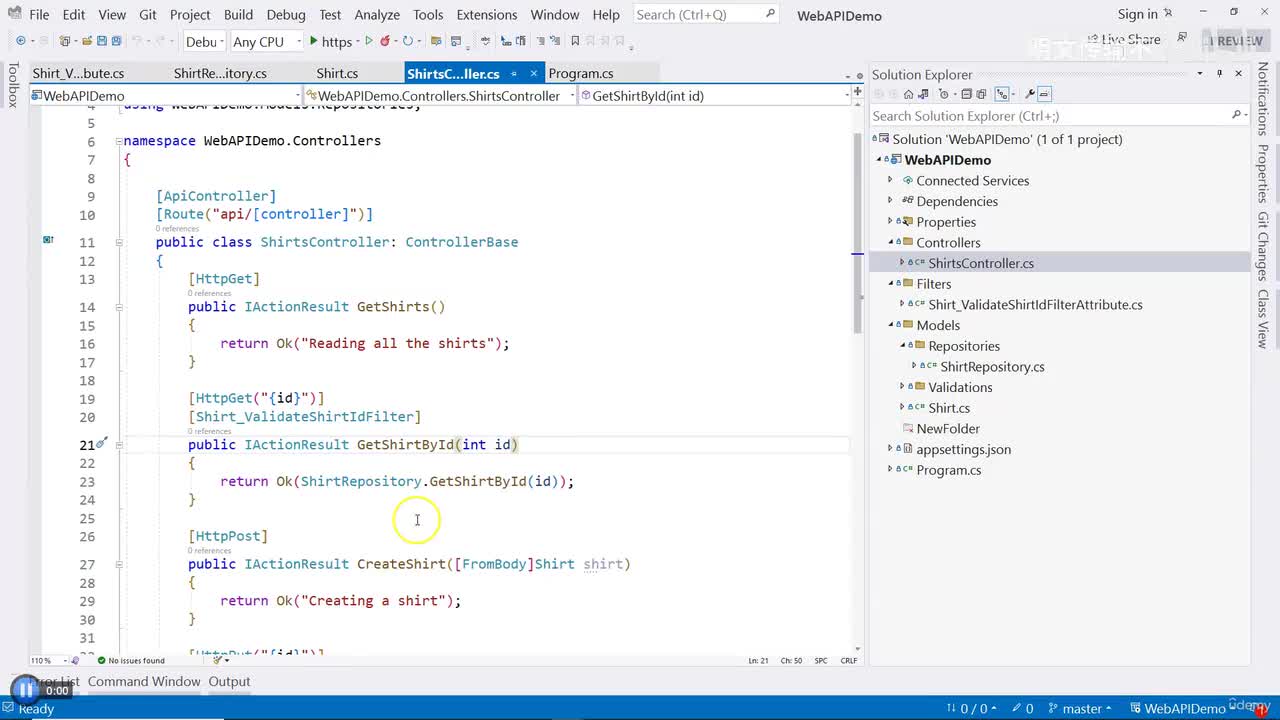Switch views icon in Solution Explorer

(x=924, y=94)
